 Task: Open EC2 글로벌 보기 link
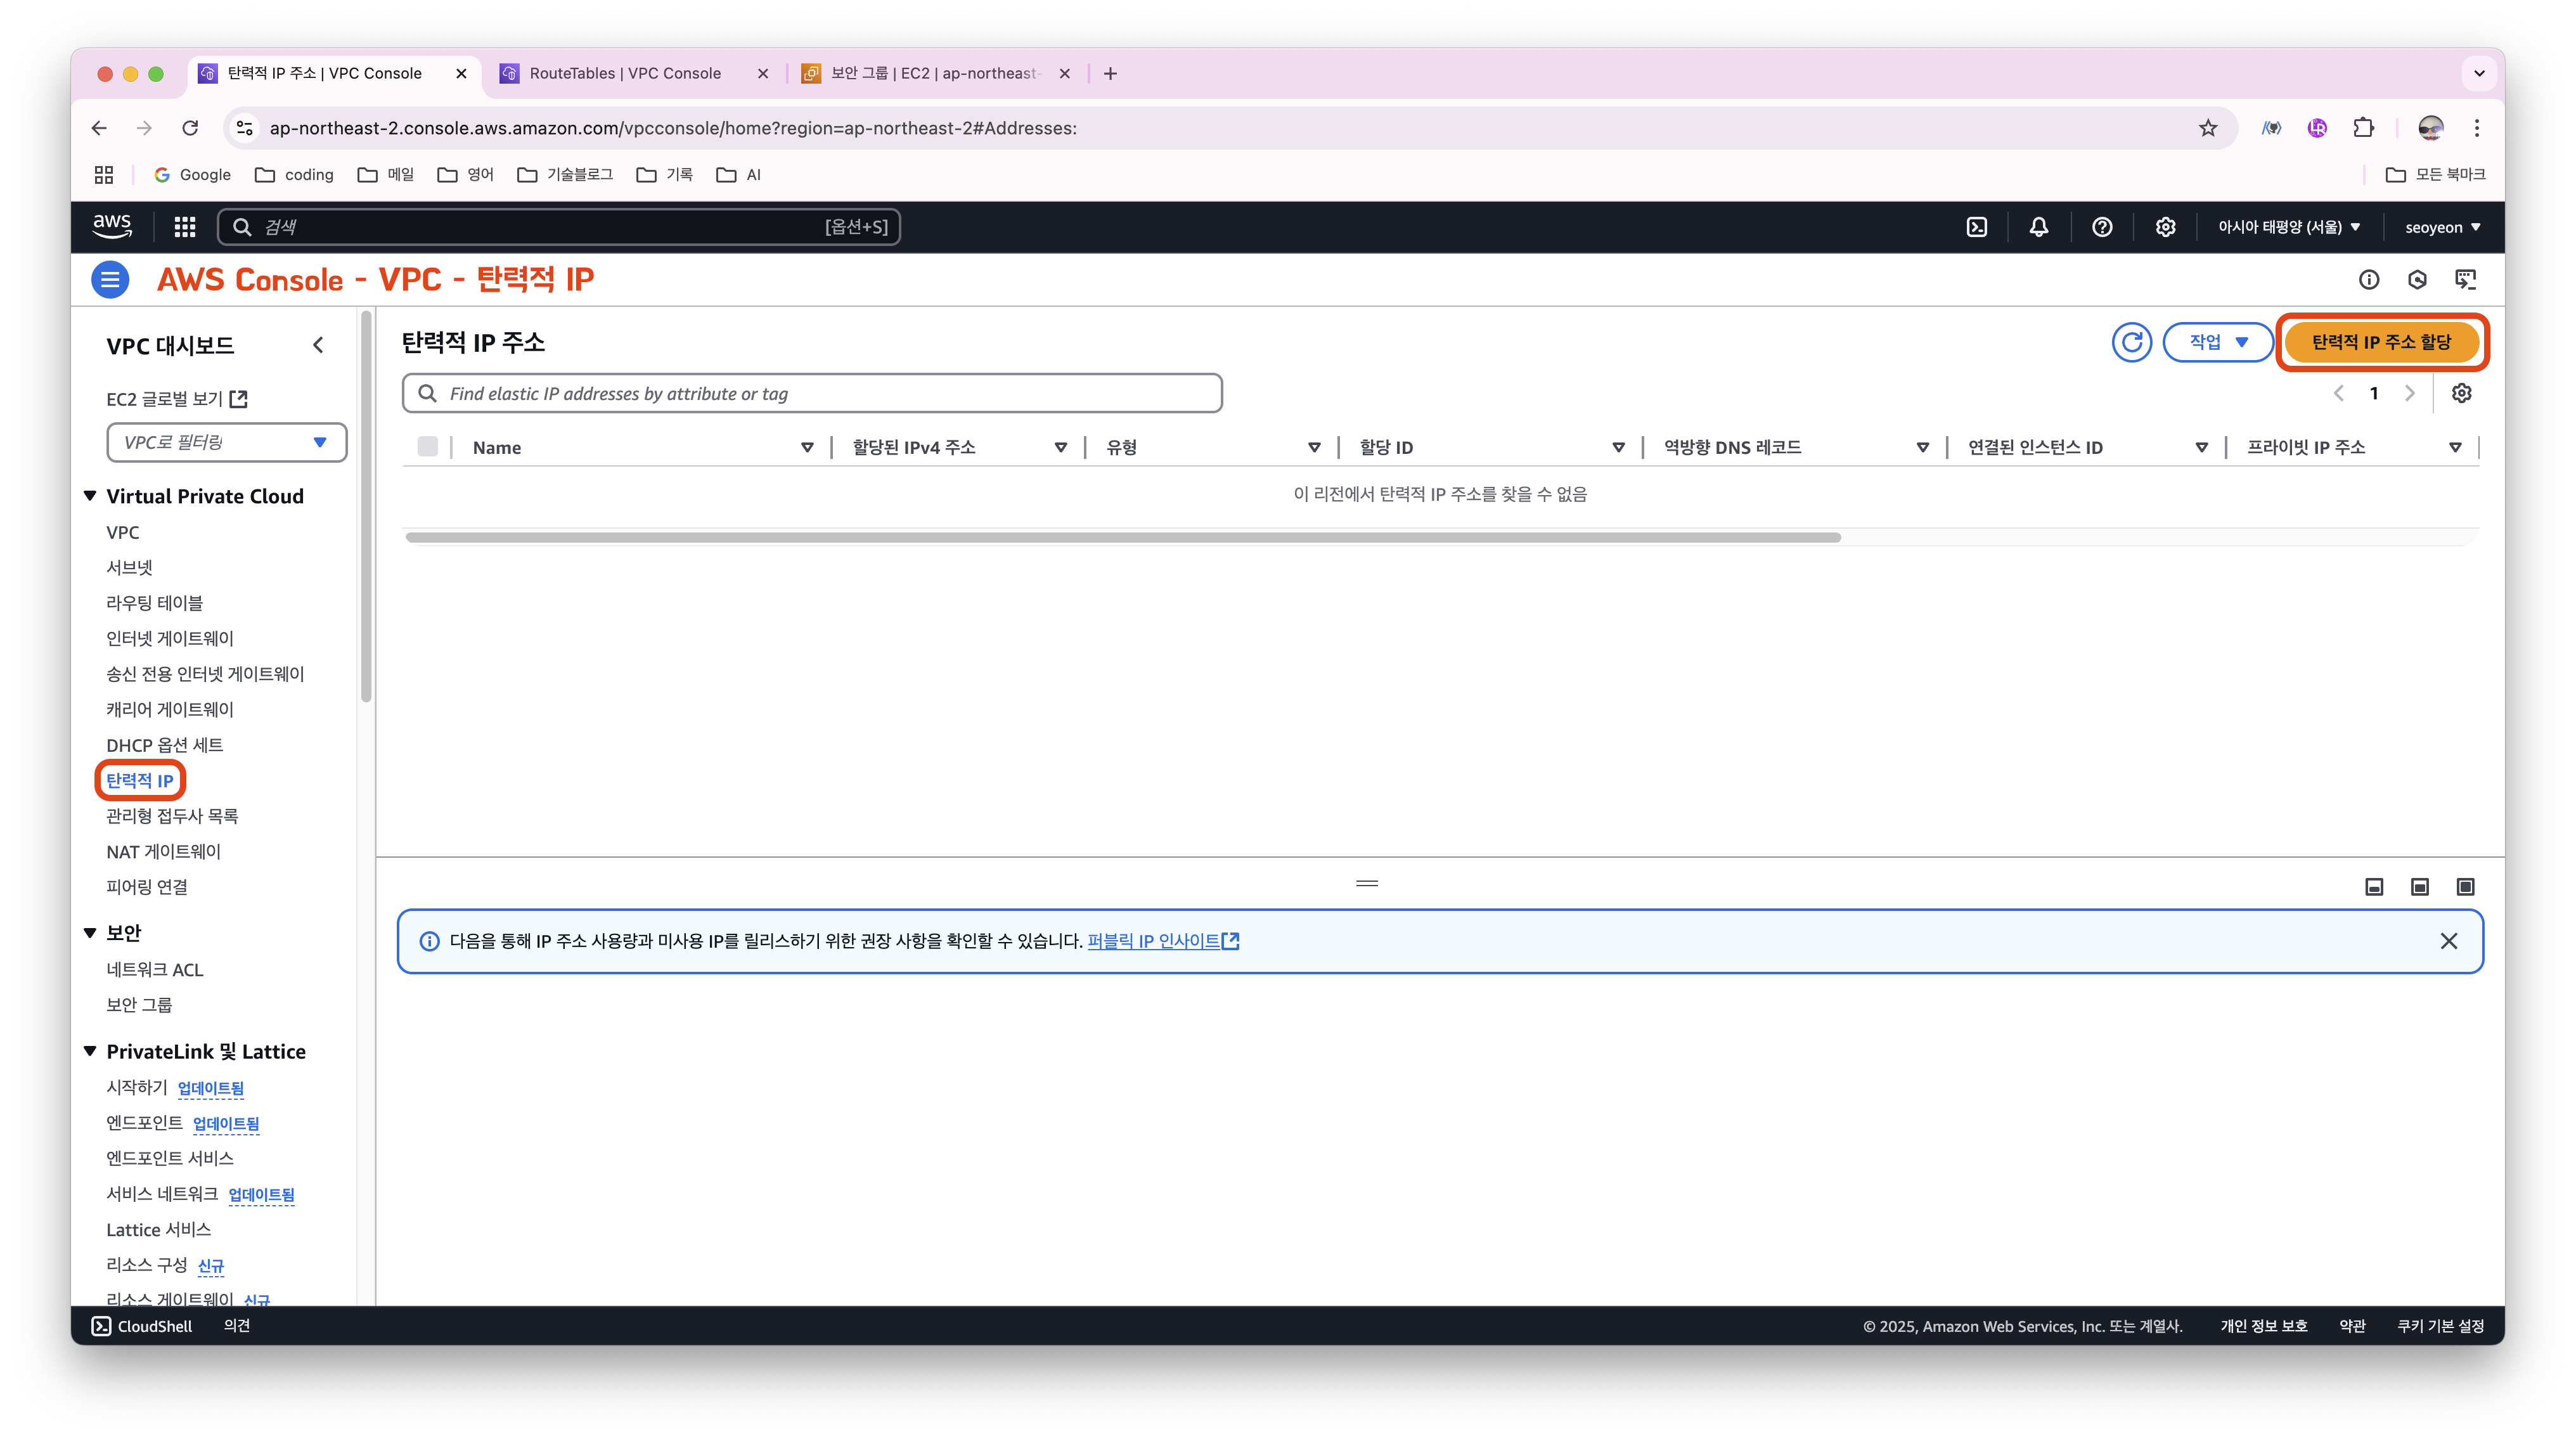click(x=177, y=399)
